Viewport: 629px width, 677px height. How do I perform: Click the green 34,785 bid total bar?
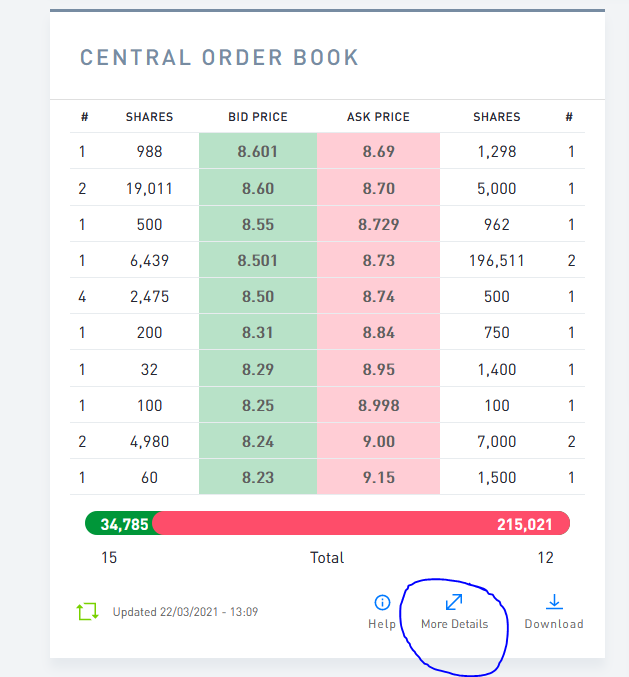119,523
